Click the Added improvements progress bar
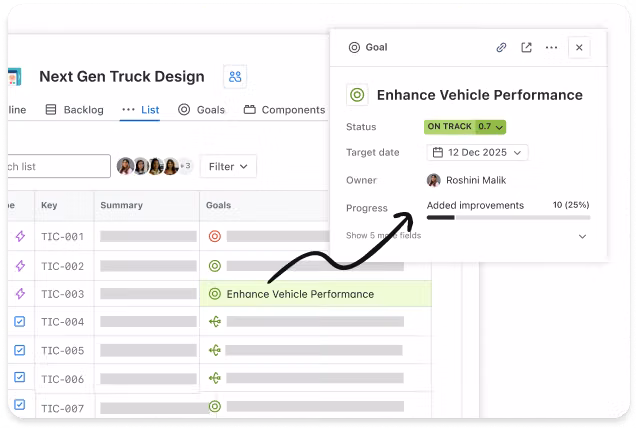 508,216
